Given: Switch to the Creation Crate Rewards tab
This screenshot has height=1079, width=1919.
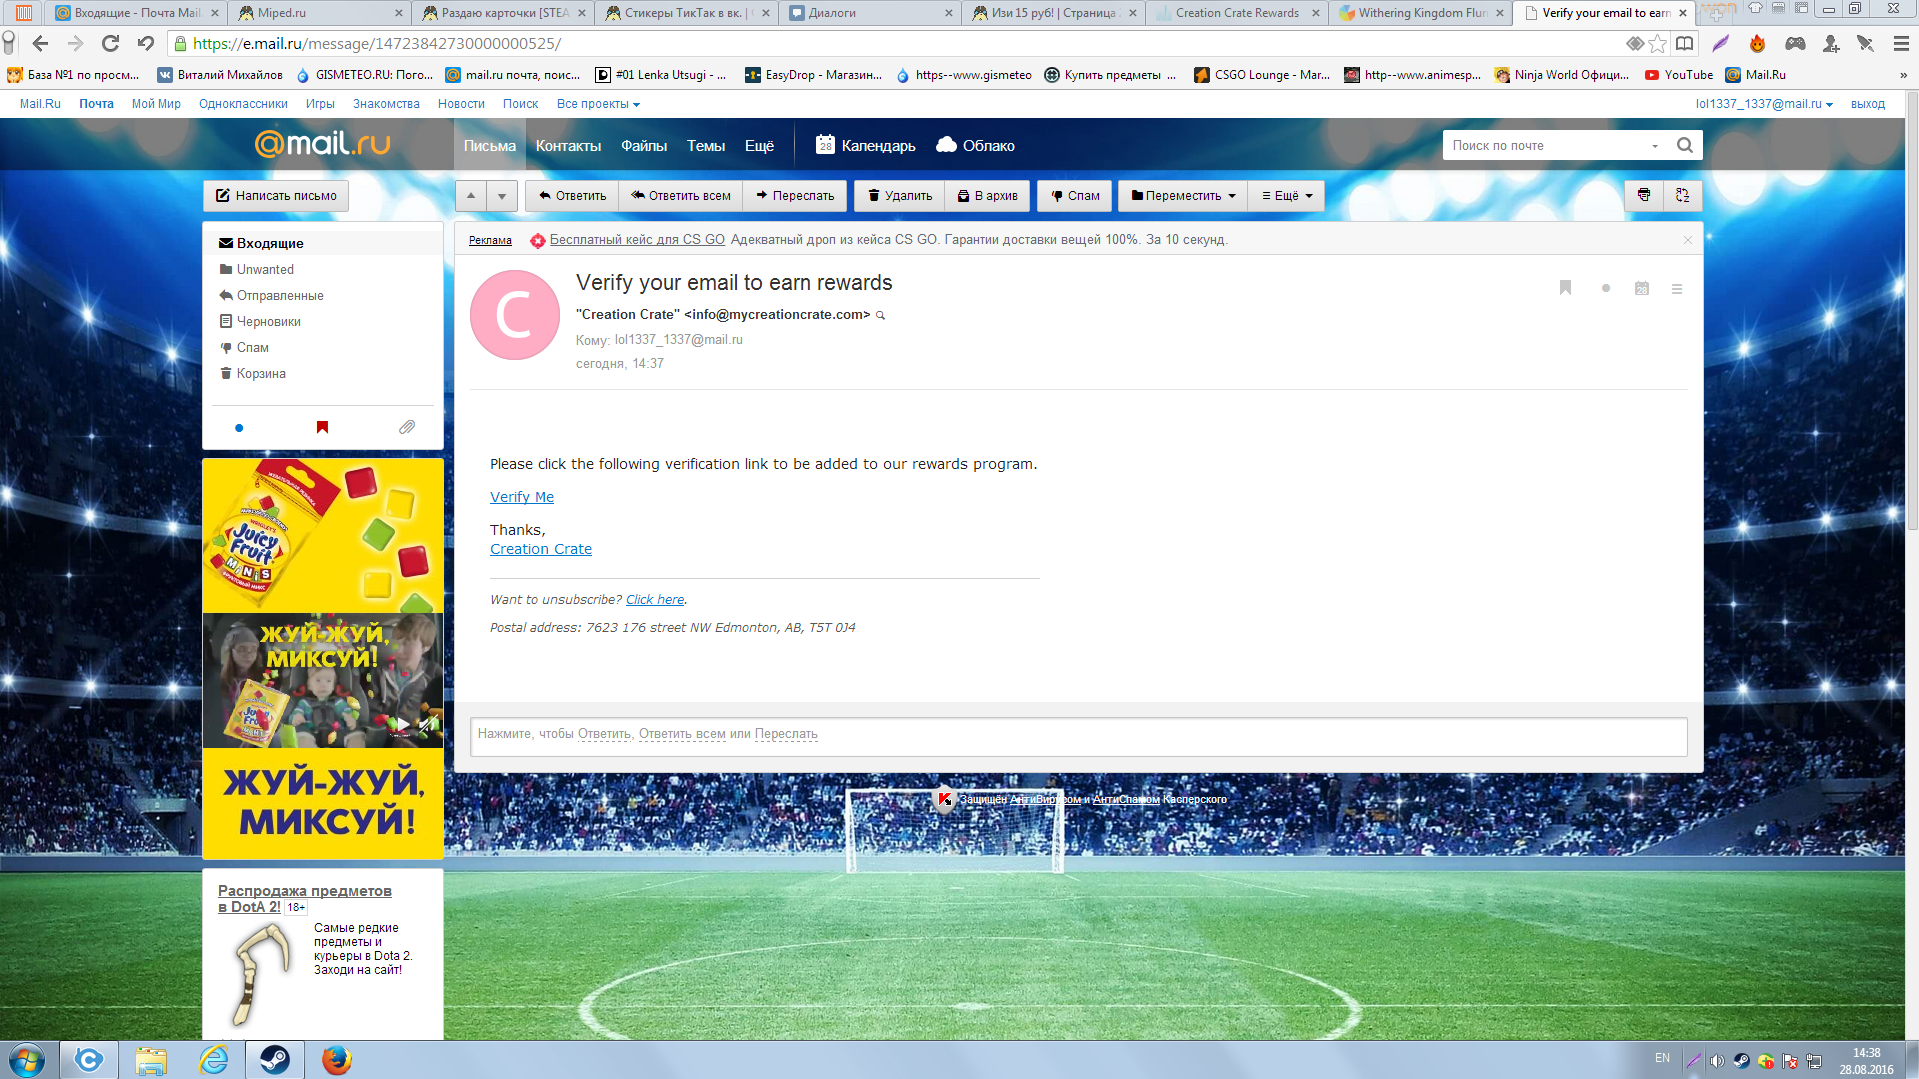Looking at the screenshot, I should tap(1236, 13).
